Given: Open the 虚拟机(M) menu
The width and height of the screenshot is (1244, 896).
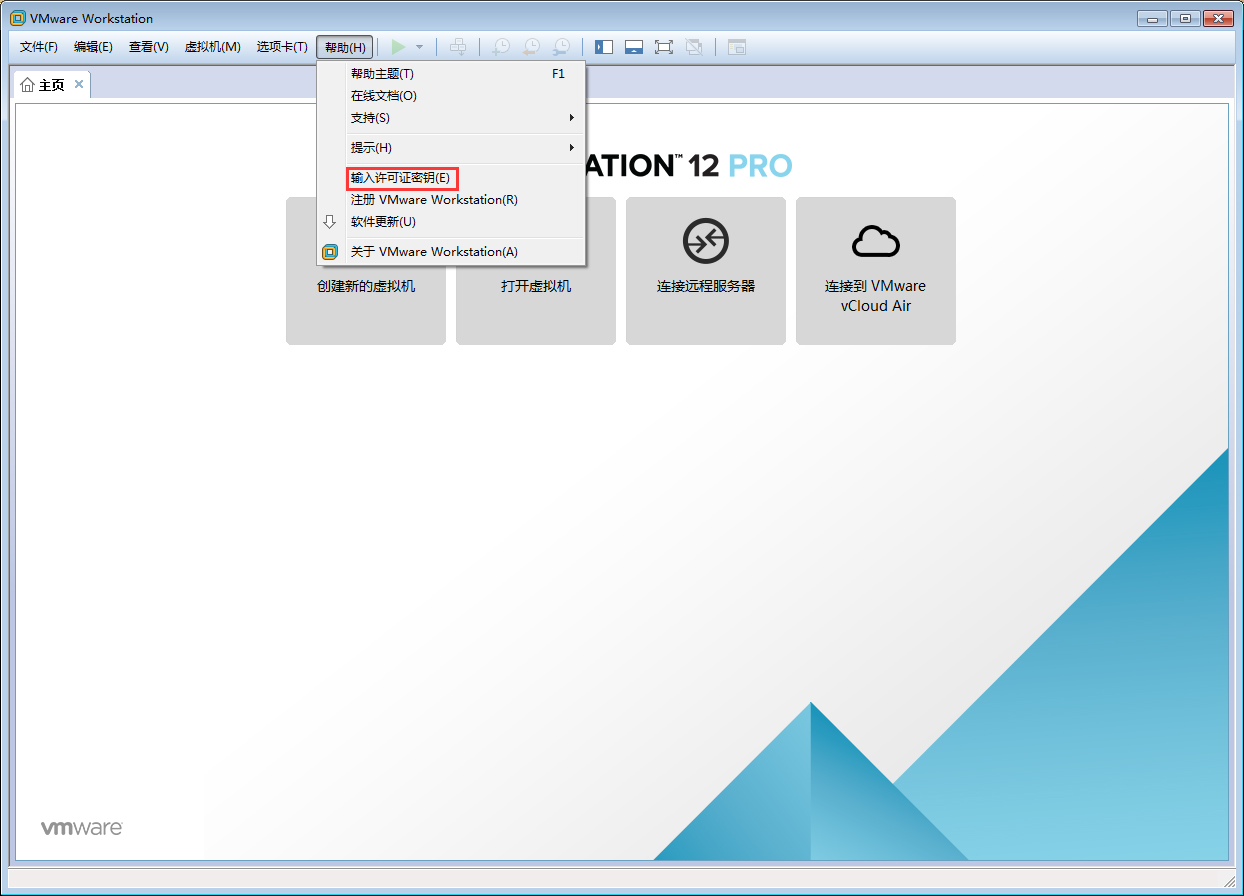Looking at the screenshot, I should [212, 46].
